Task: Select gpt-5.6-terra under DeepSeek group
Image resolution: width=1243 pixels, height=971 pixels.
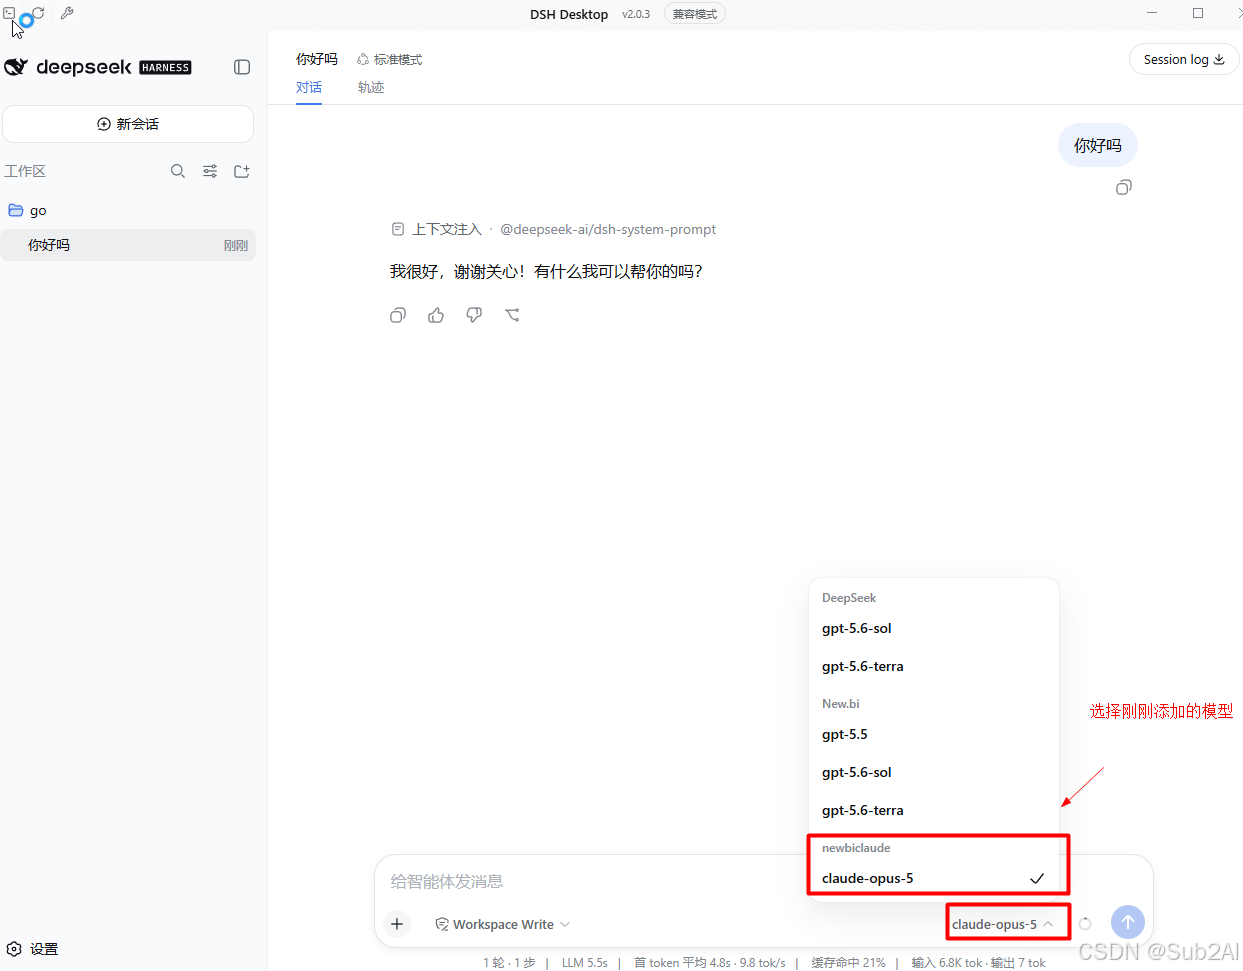Action: pos(933,667)
